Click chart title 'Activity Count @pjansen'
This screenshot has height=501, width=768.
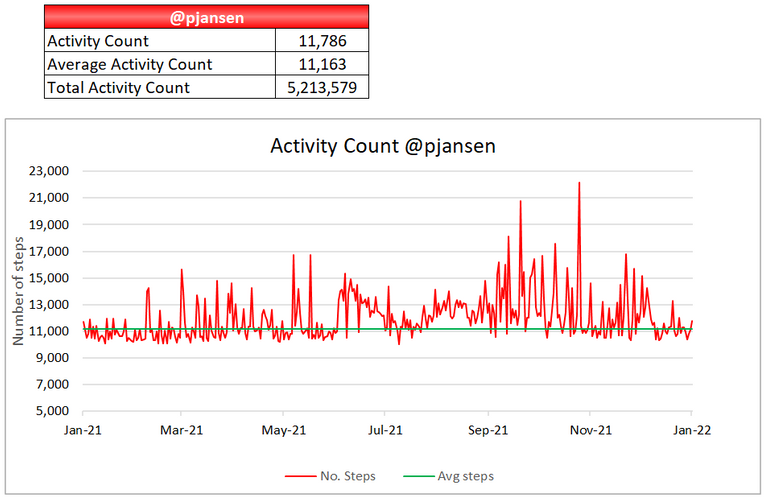pos(383,146)
